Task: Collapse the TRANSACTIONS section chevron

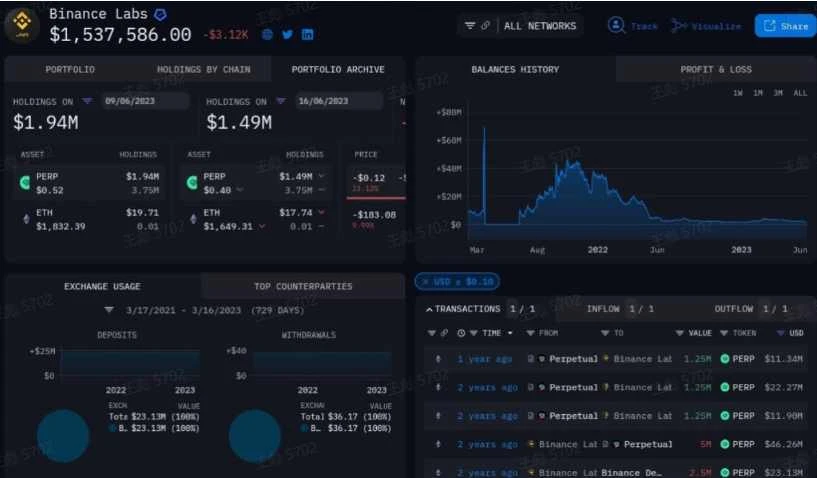Action: [429, 309]
